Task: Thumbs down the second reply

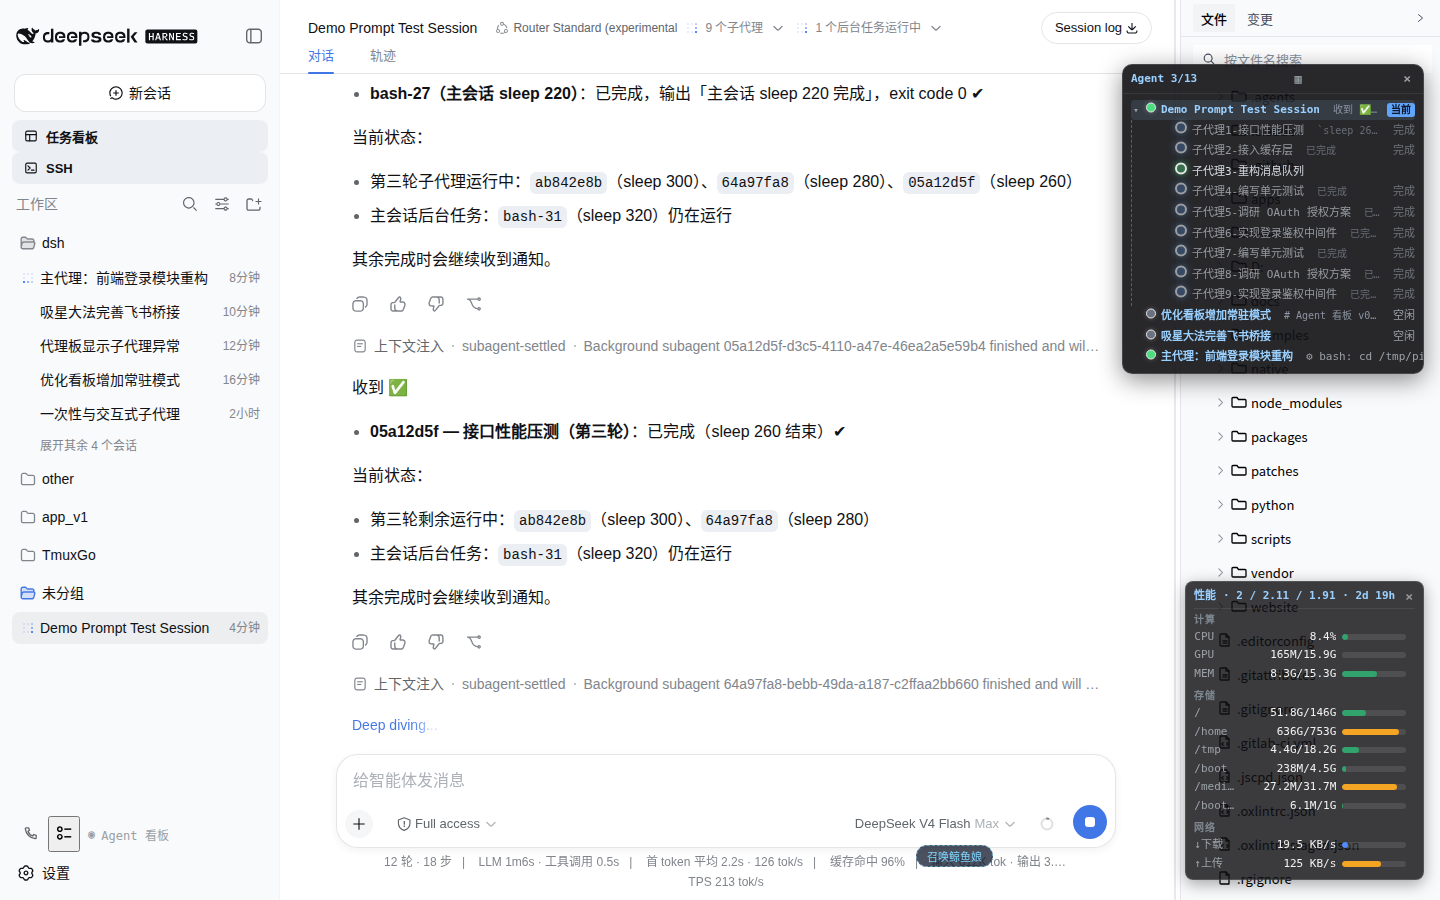Action: point(436,642)
